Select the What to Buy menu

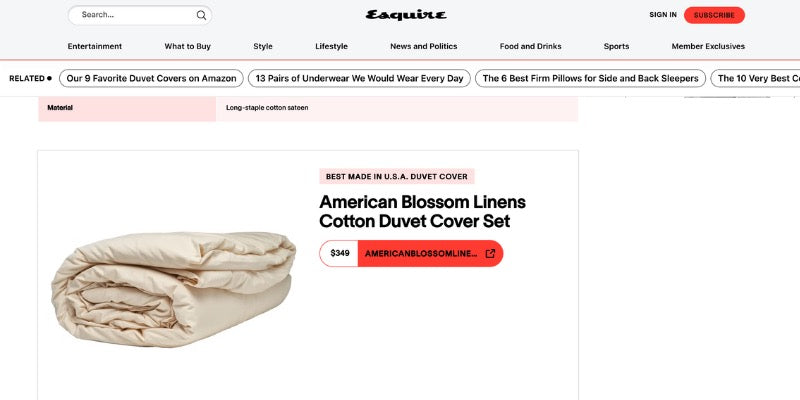[x=188, y=46]
